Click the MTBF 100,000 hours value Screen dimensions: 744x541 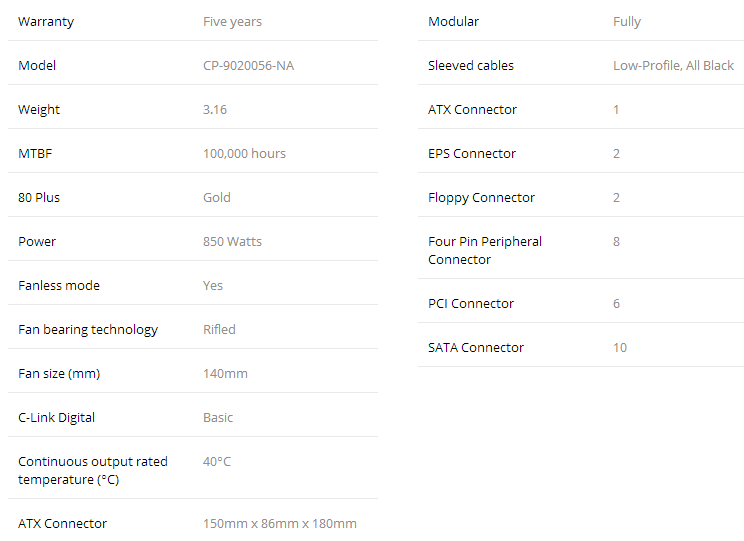244,154
